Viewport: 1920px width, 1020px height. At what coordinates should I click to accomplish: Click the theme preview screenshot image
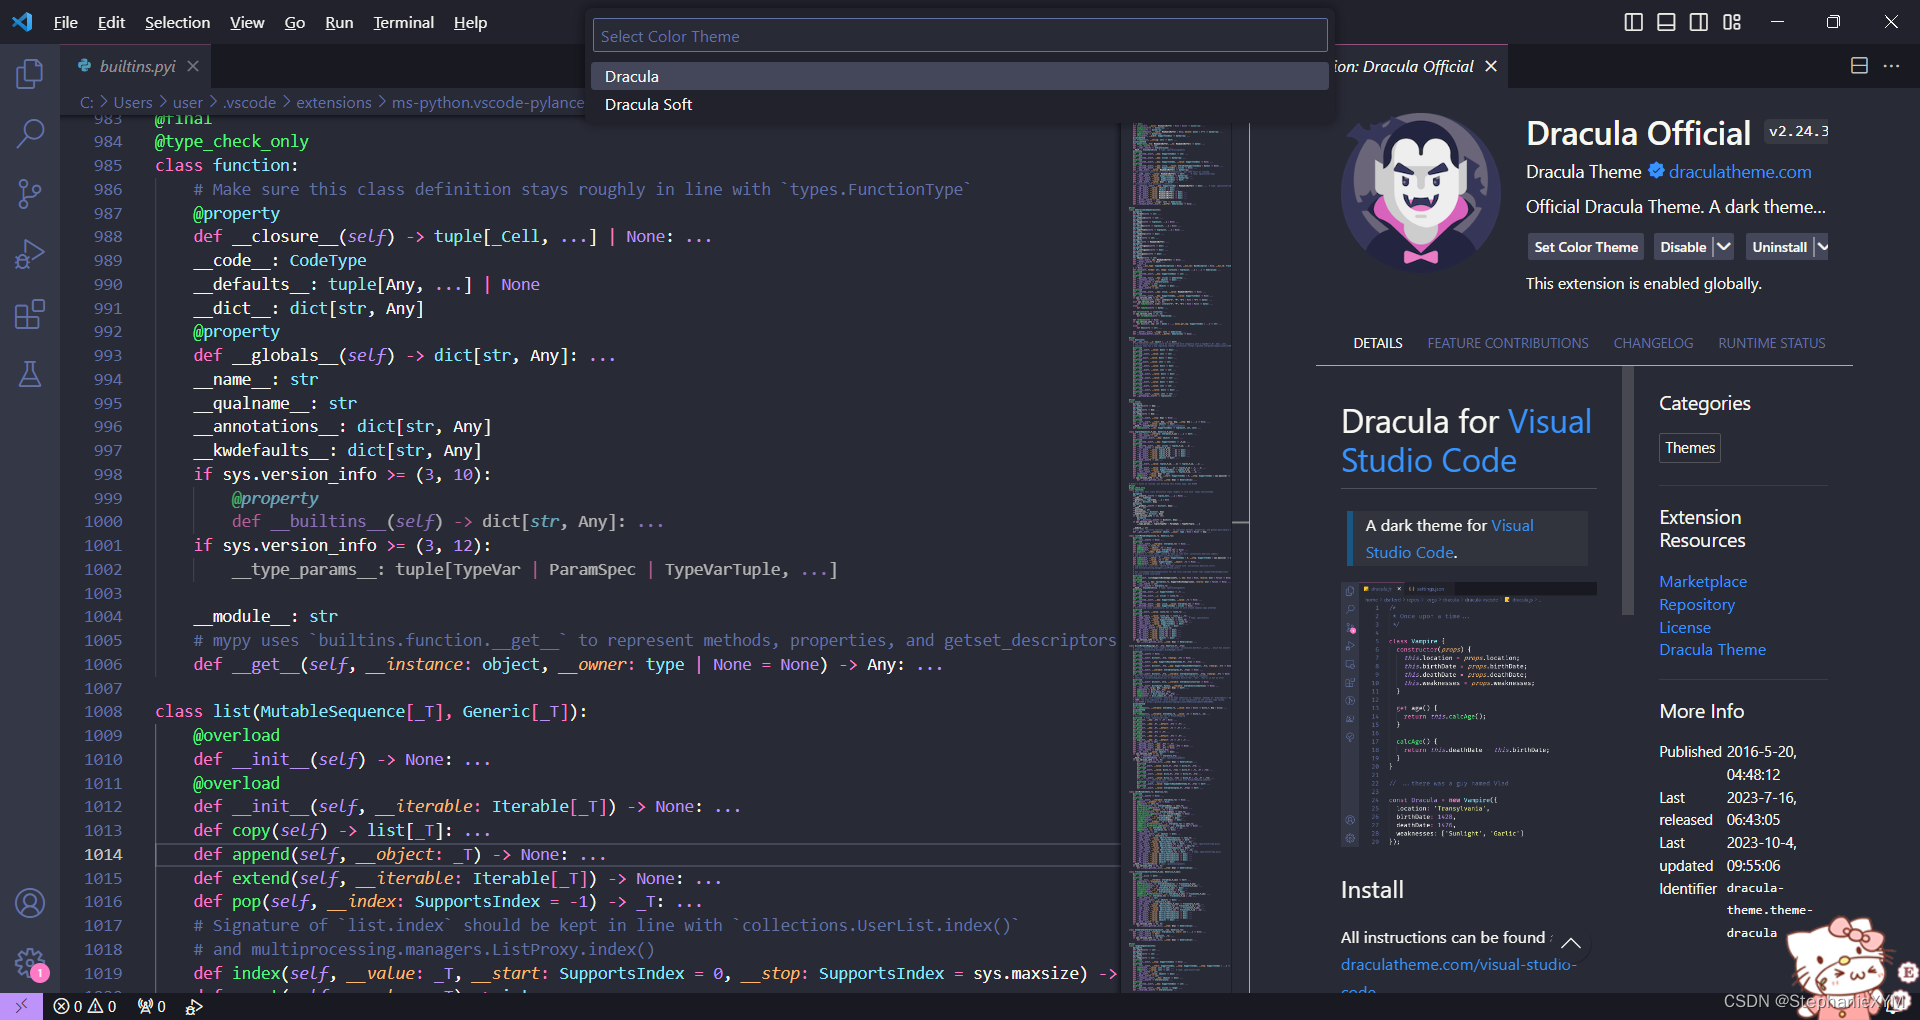[x=1468, y=715]
